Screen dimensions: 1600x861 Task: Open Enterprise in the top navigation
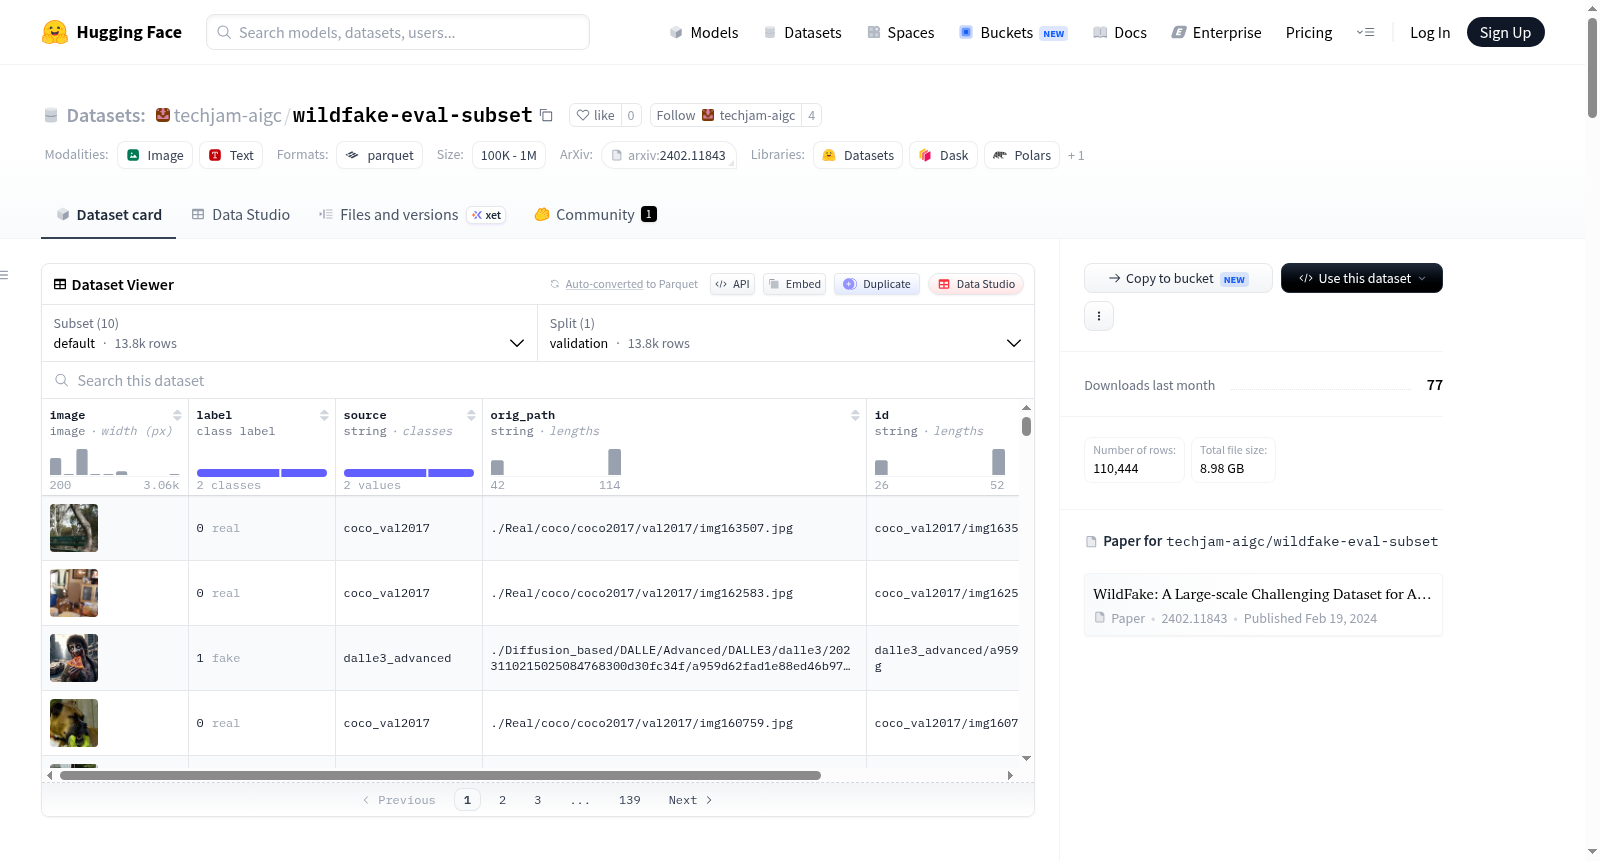point(1216,33)
